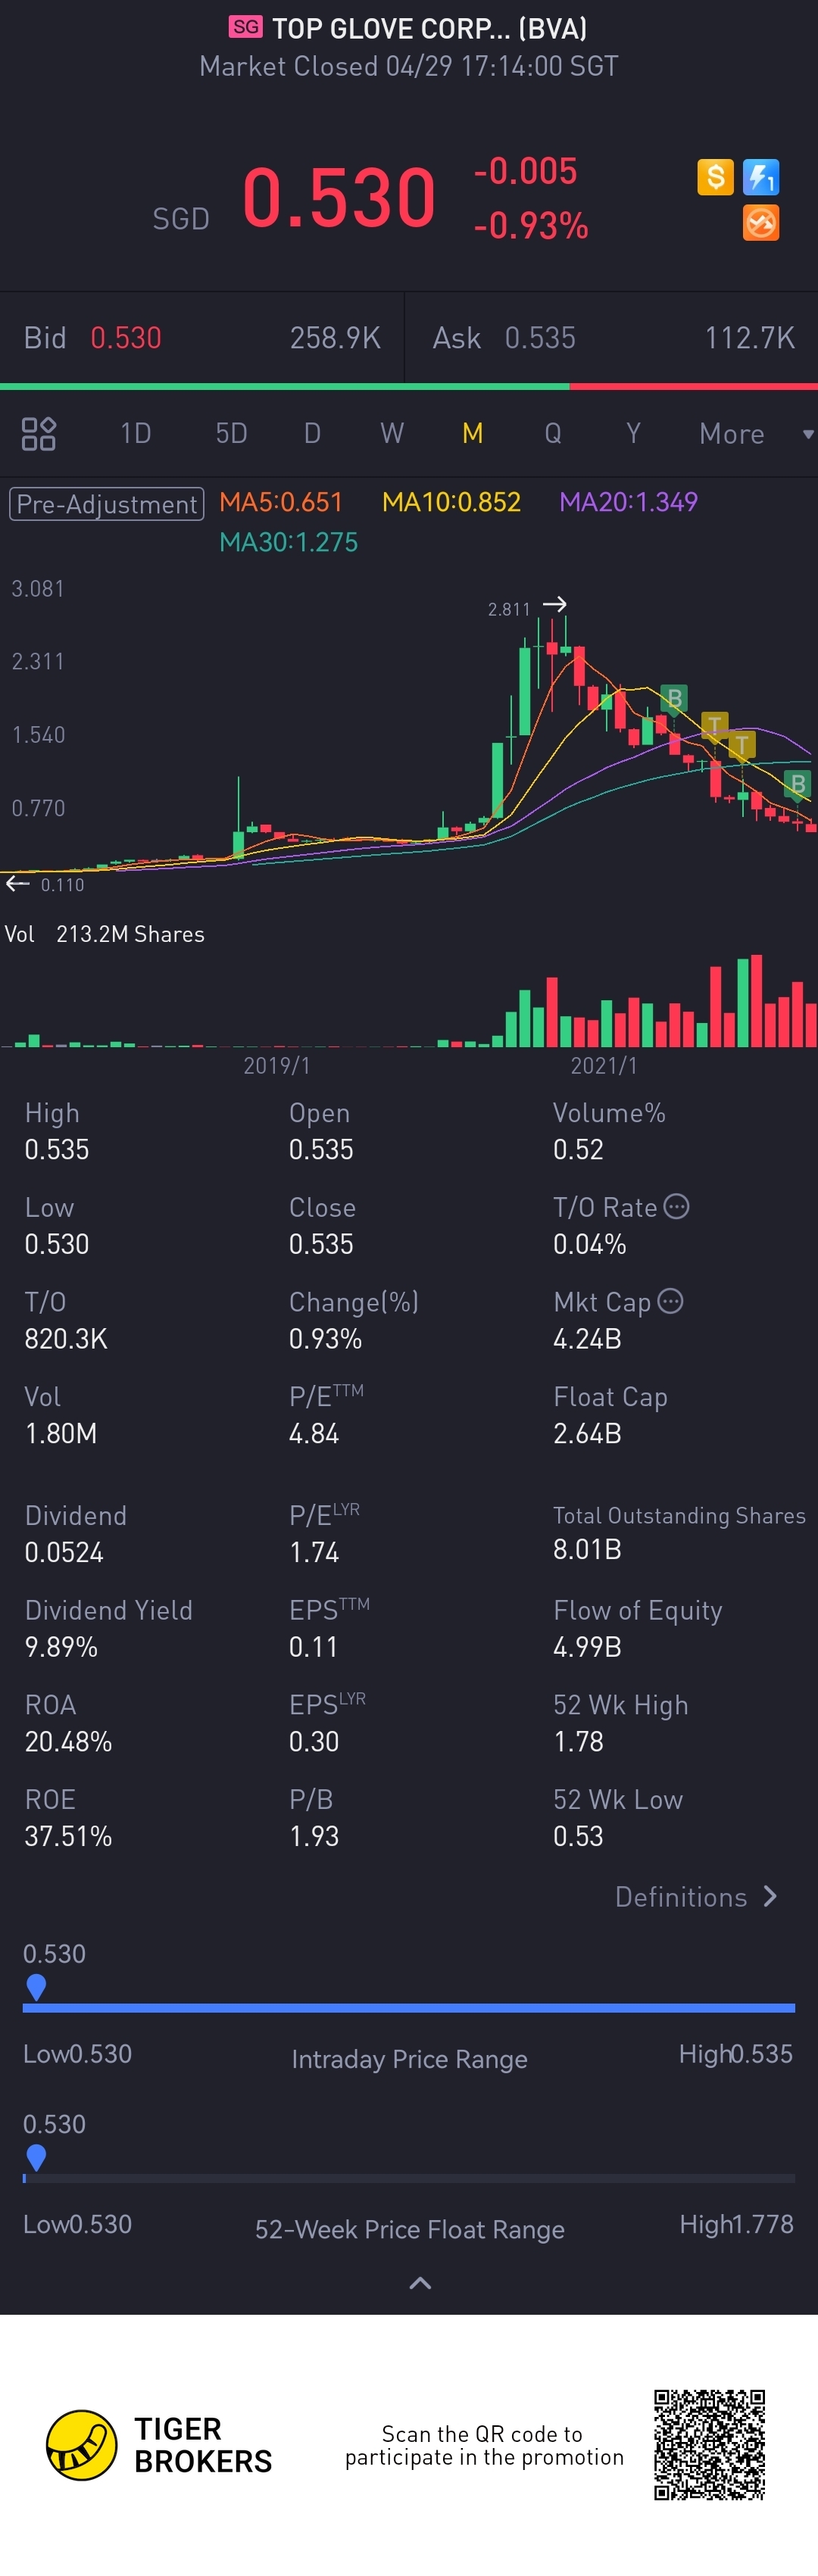Tap the info icon beside Mkt Cap
This screenshot has height=2576, width=818.
(671, 1301)
